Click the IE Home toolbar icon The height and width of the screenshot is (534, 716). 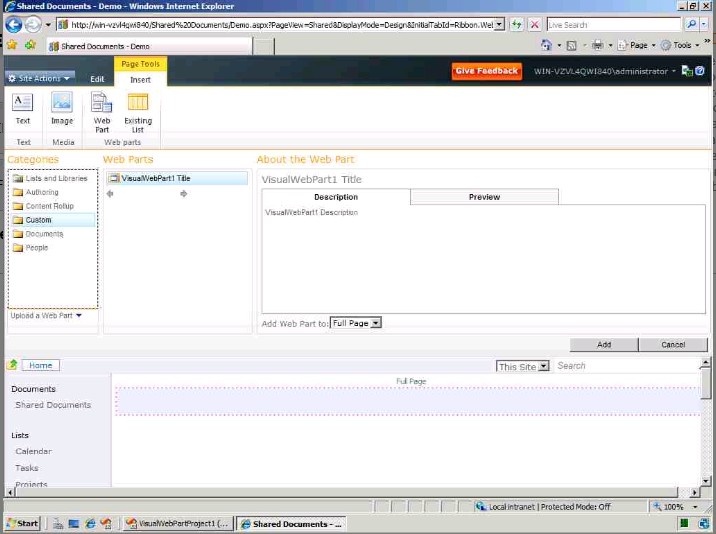point(546,45)
